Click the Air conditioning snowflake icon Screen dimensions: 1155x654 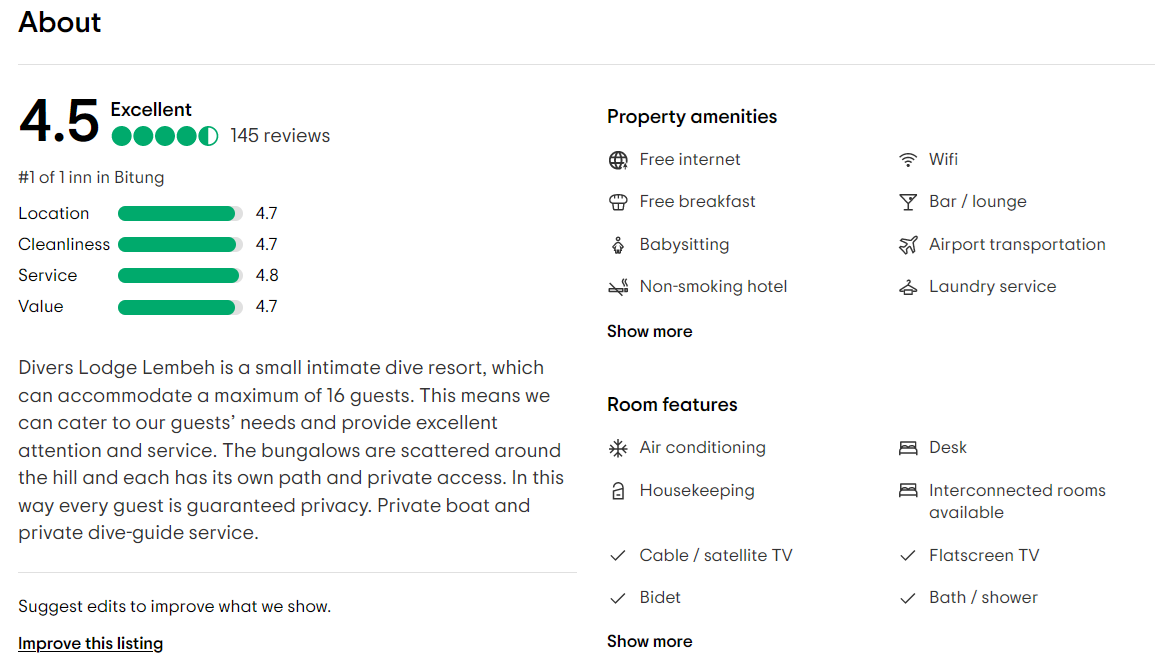click(x=618, y=448)
